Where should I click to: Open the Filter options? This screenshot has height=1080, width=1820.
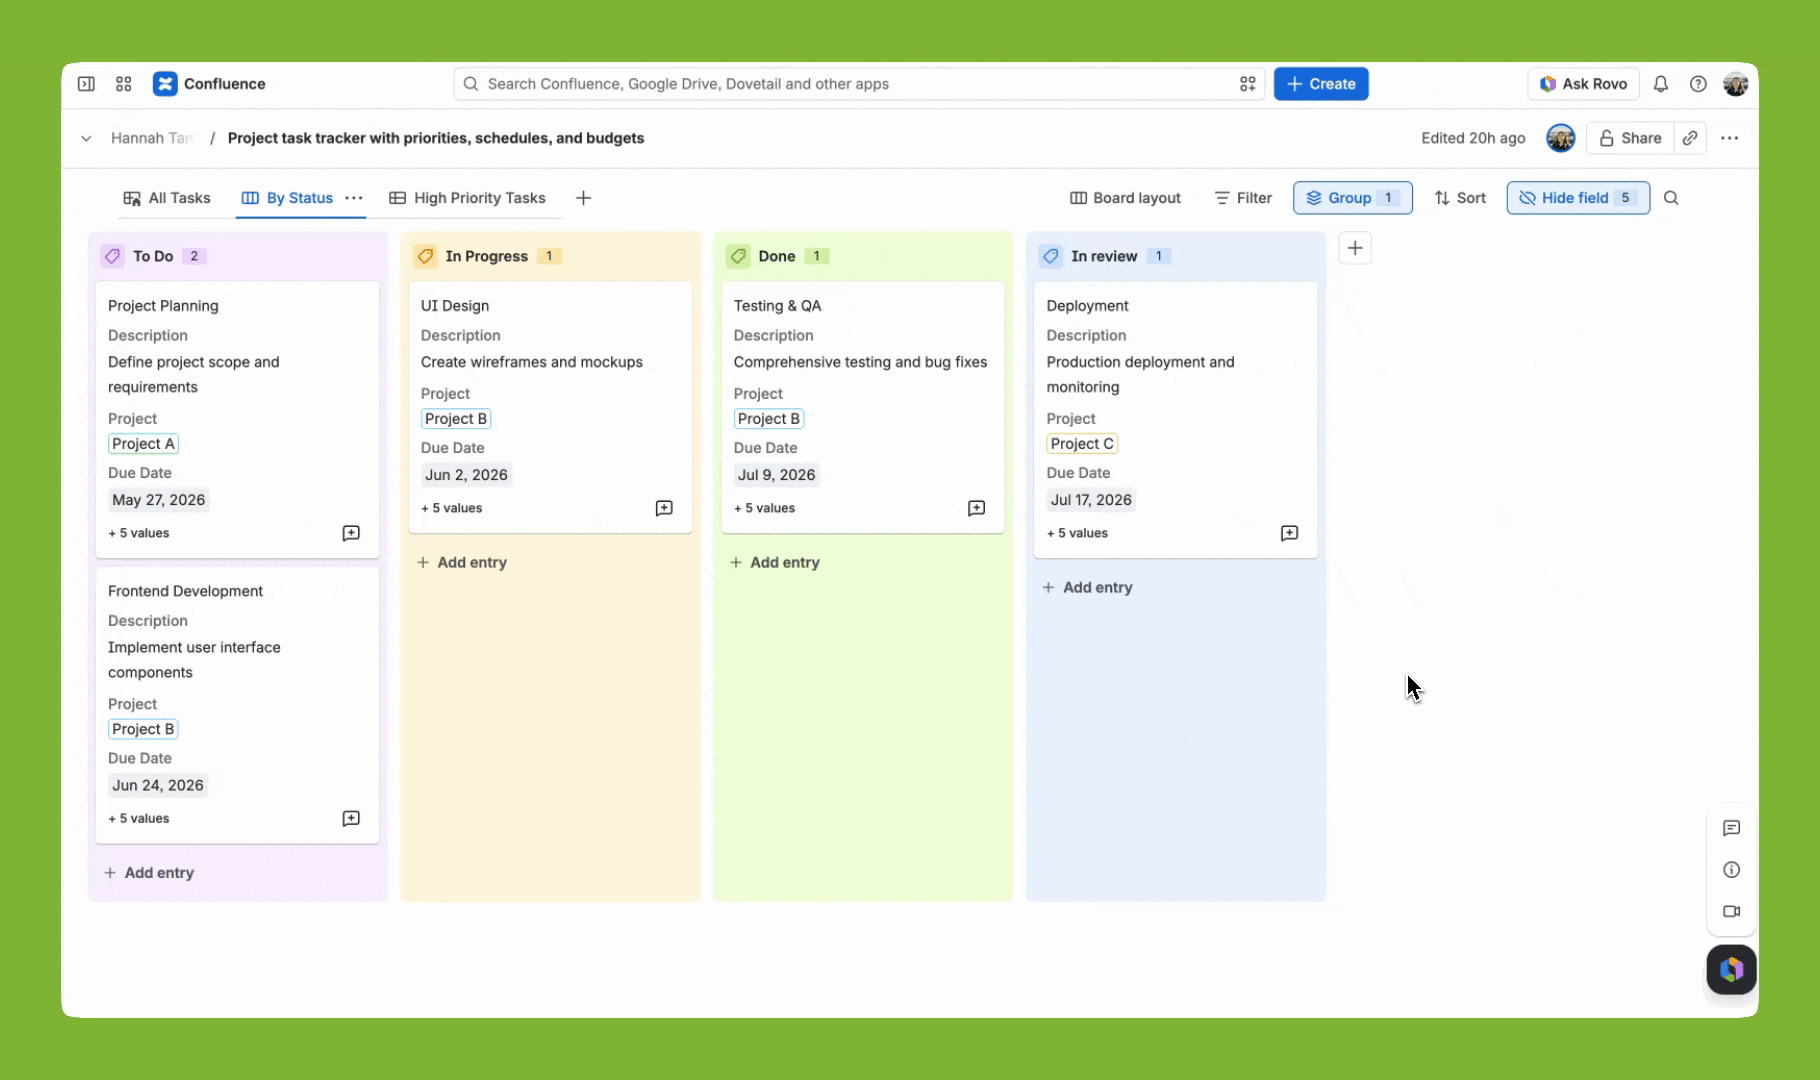tap(1243, 198)
